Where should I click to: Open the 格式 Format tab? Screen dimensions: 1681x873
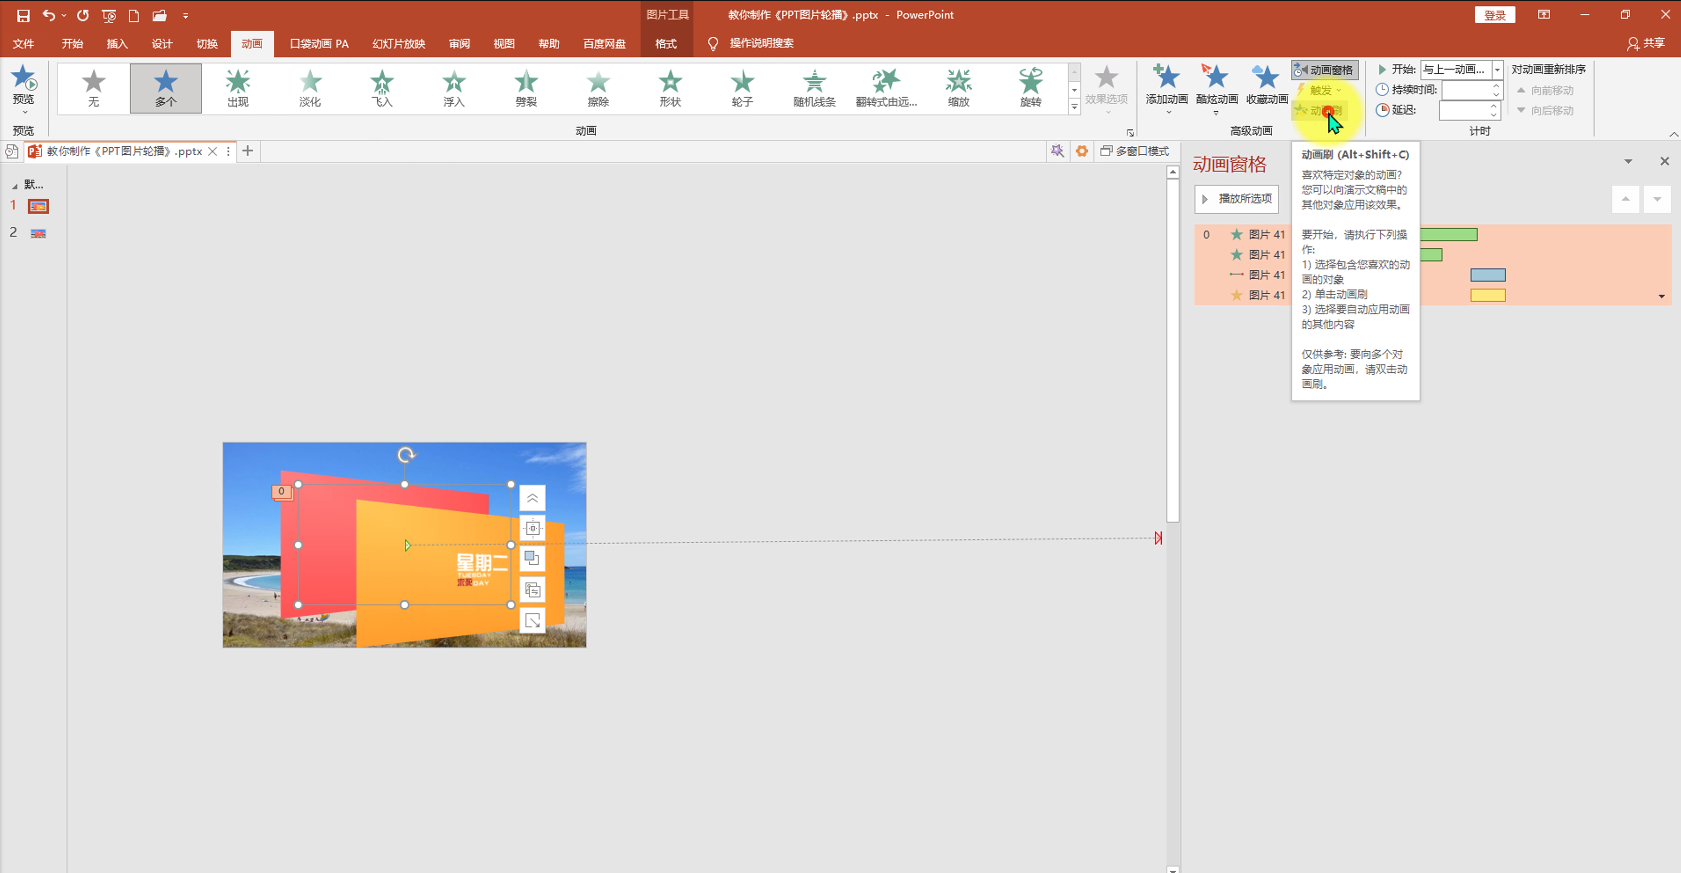666,44
